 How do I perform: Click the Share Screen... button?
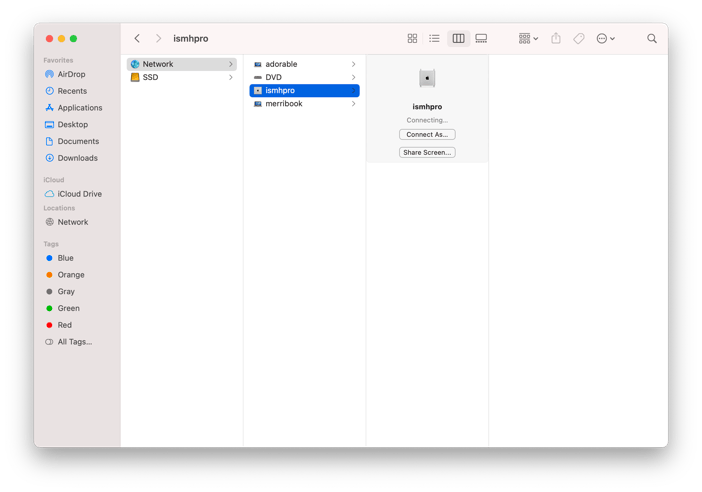(x=427, y=152)
